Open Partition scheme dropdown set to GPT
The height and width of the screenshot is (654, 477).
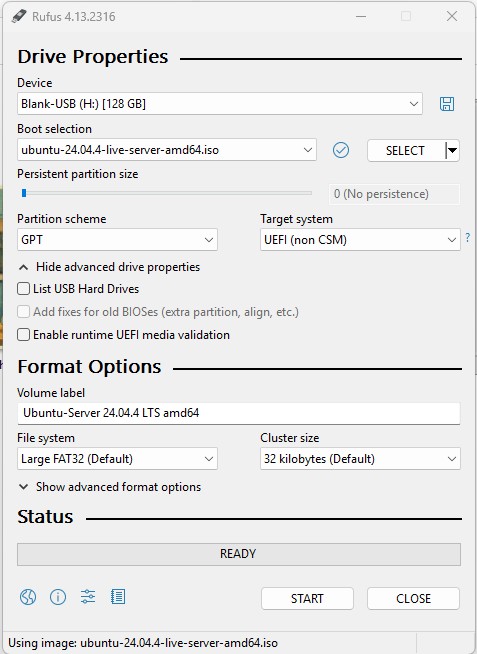click(117, 240)
